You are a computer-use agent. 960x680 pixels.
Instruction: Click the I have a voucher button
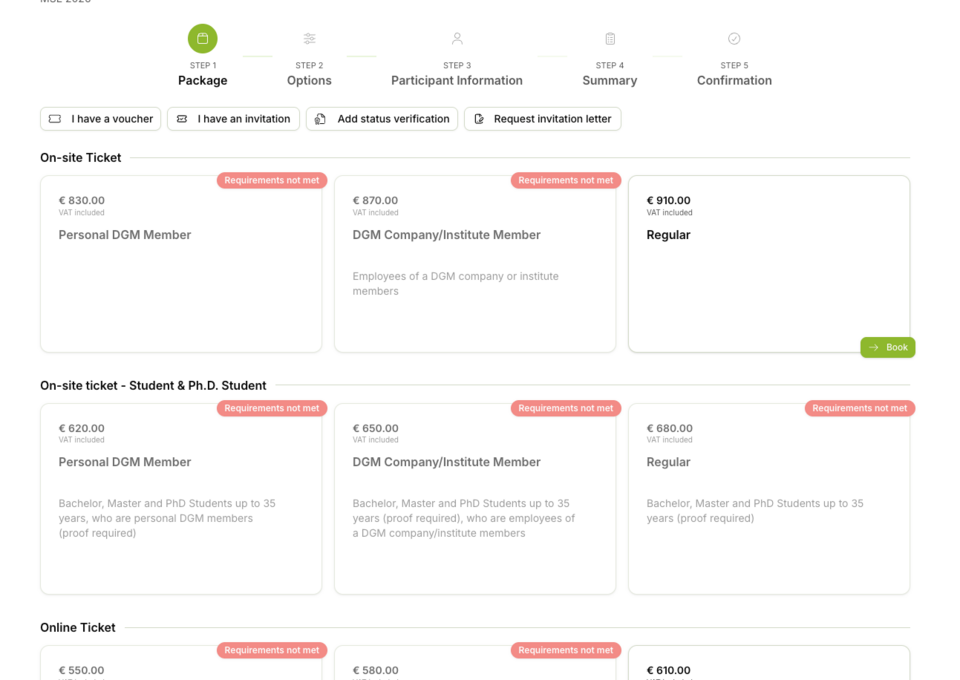point(100,119)
